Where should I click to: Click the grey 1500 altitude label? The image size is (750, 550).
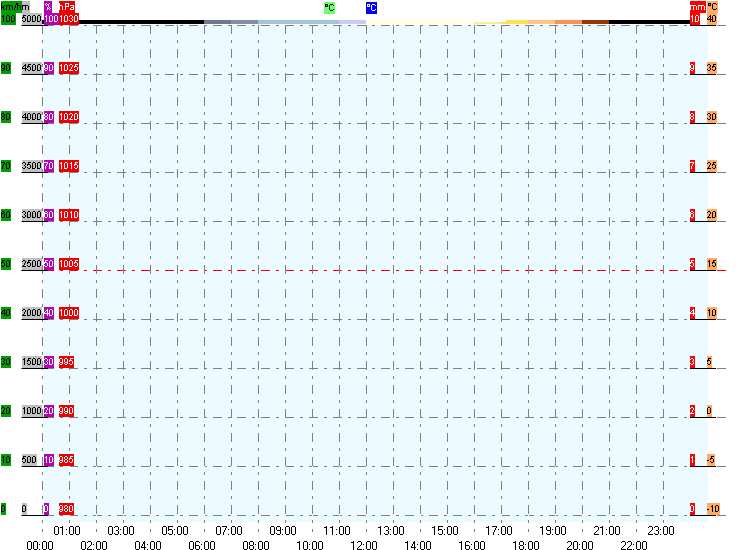pos(32,362)
